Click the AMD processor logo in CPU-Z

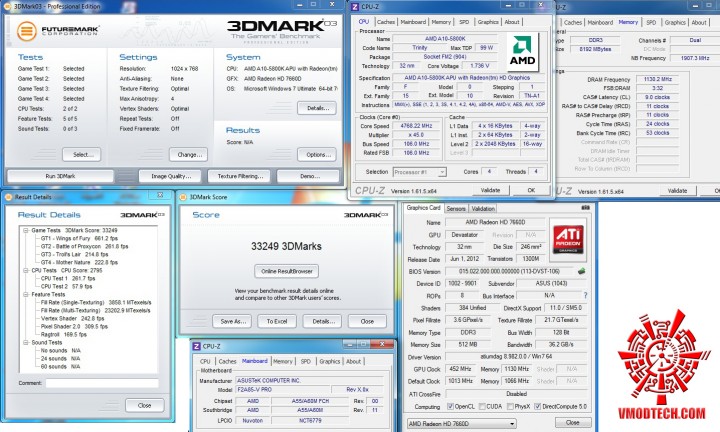click(523, 51)
